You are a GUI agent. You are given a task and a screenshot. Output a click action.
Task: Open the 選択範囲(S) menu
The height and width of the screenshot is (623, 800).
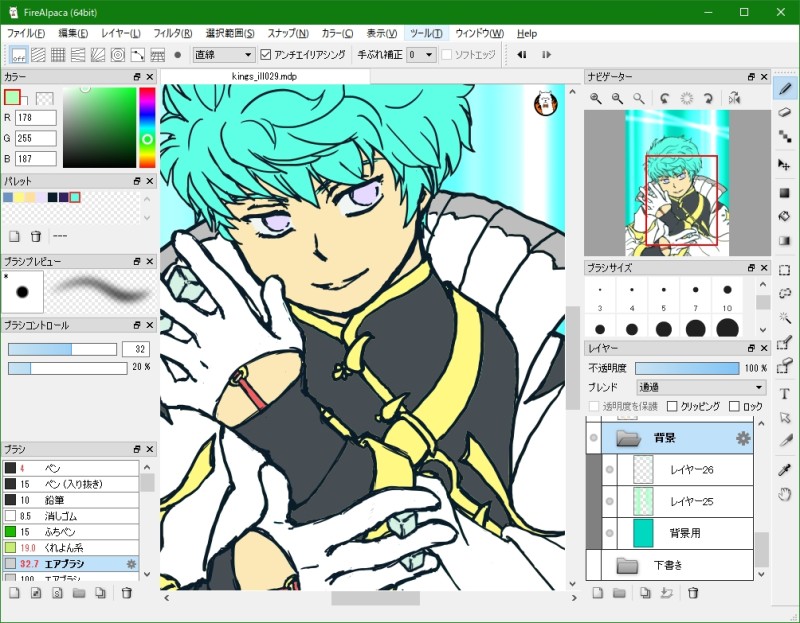(x=230, y=33)
